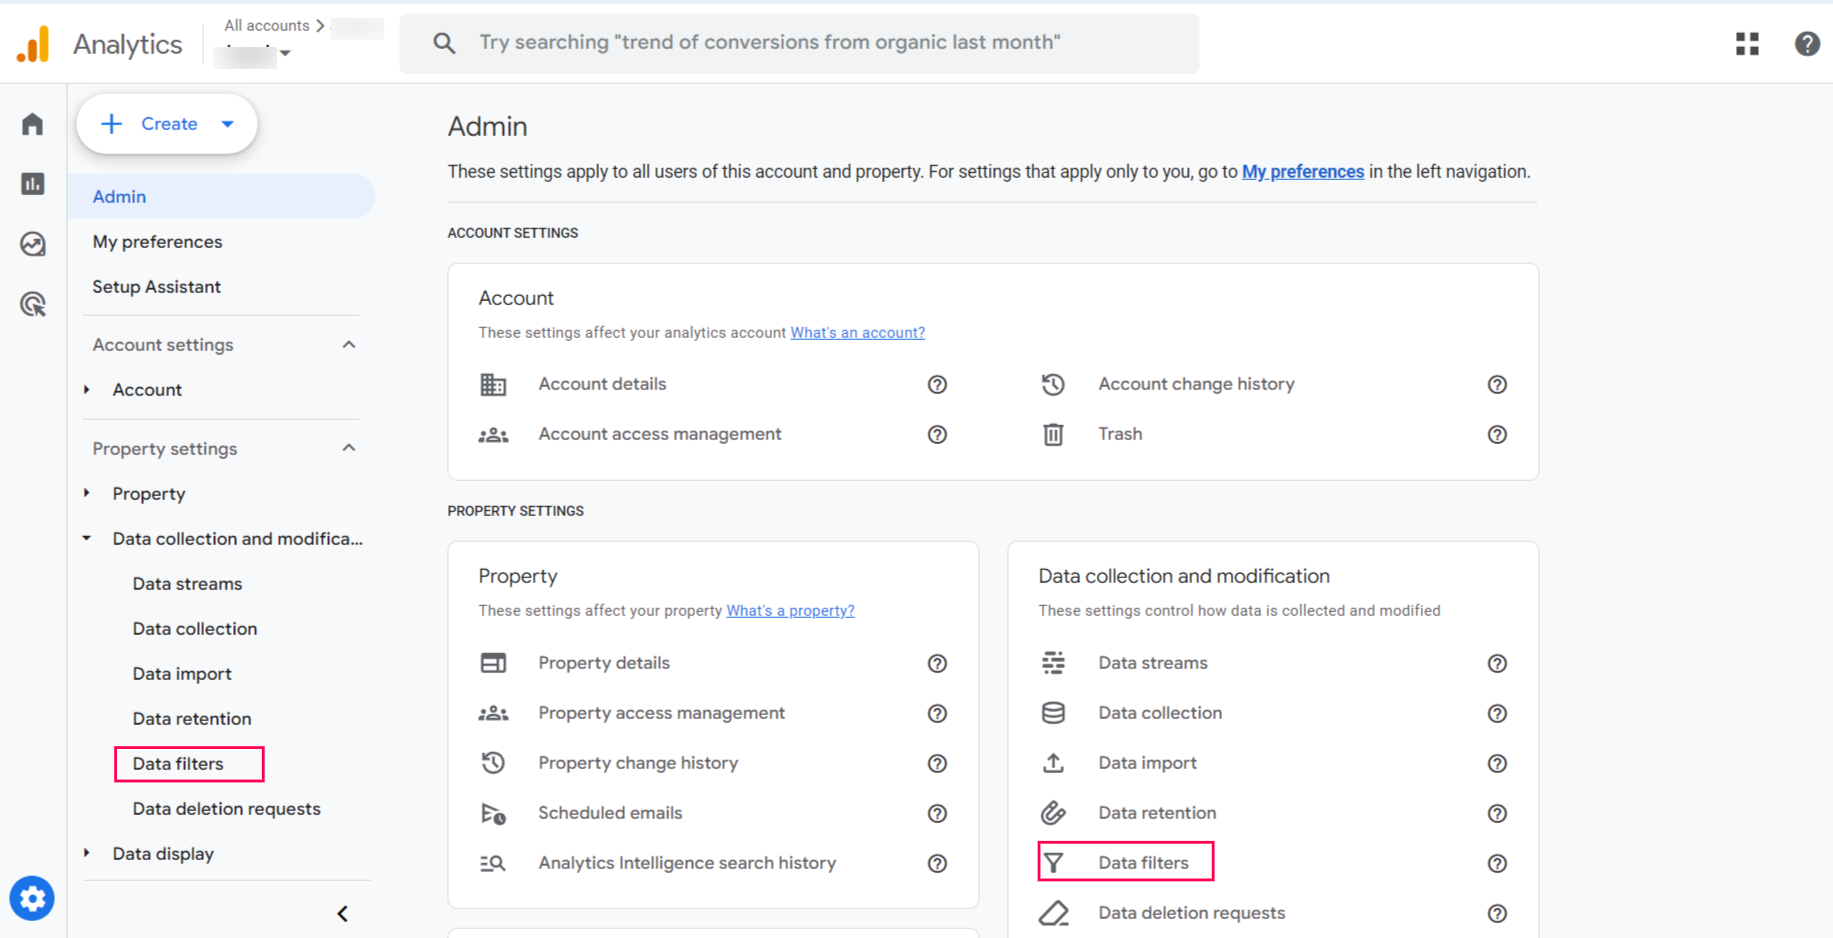Open the Reports bar chart icon
The width and height of the screenshot is (1833, 938).
point(32,184)
